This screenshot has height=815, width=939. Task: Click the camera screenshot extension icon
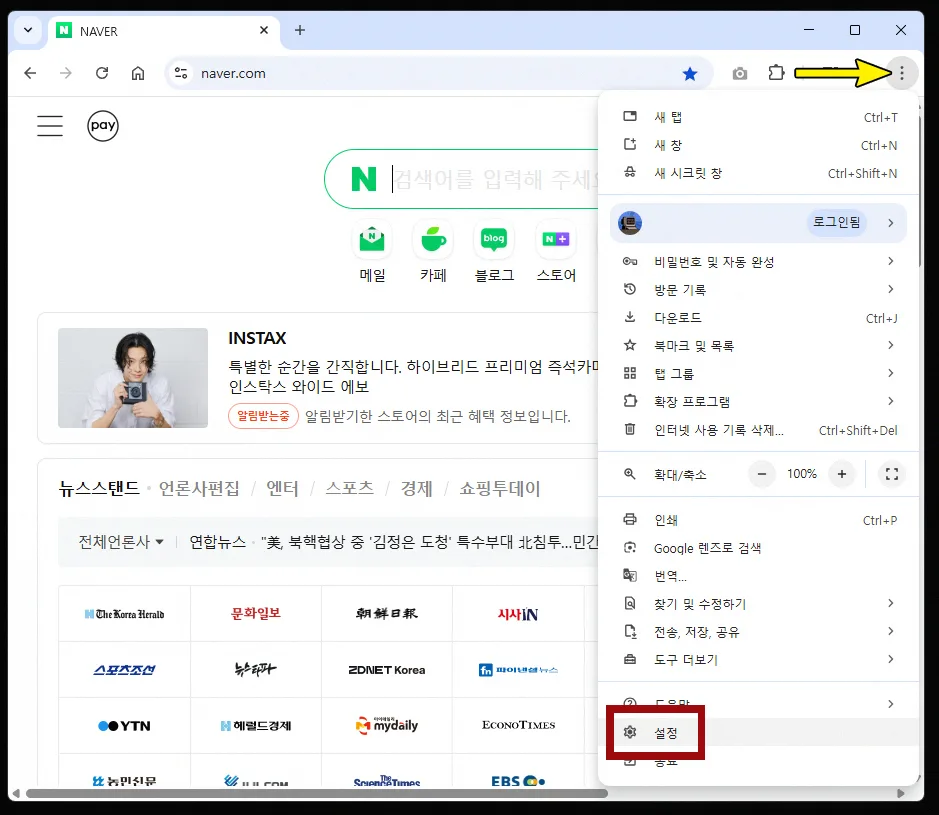coord(740,73)
